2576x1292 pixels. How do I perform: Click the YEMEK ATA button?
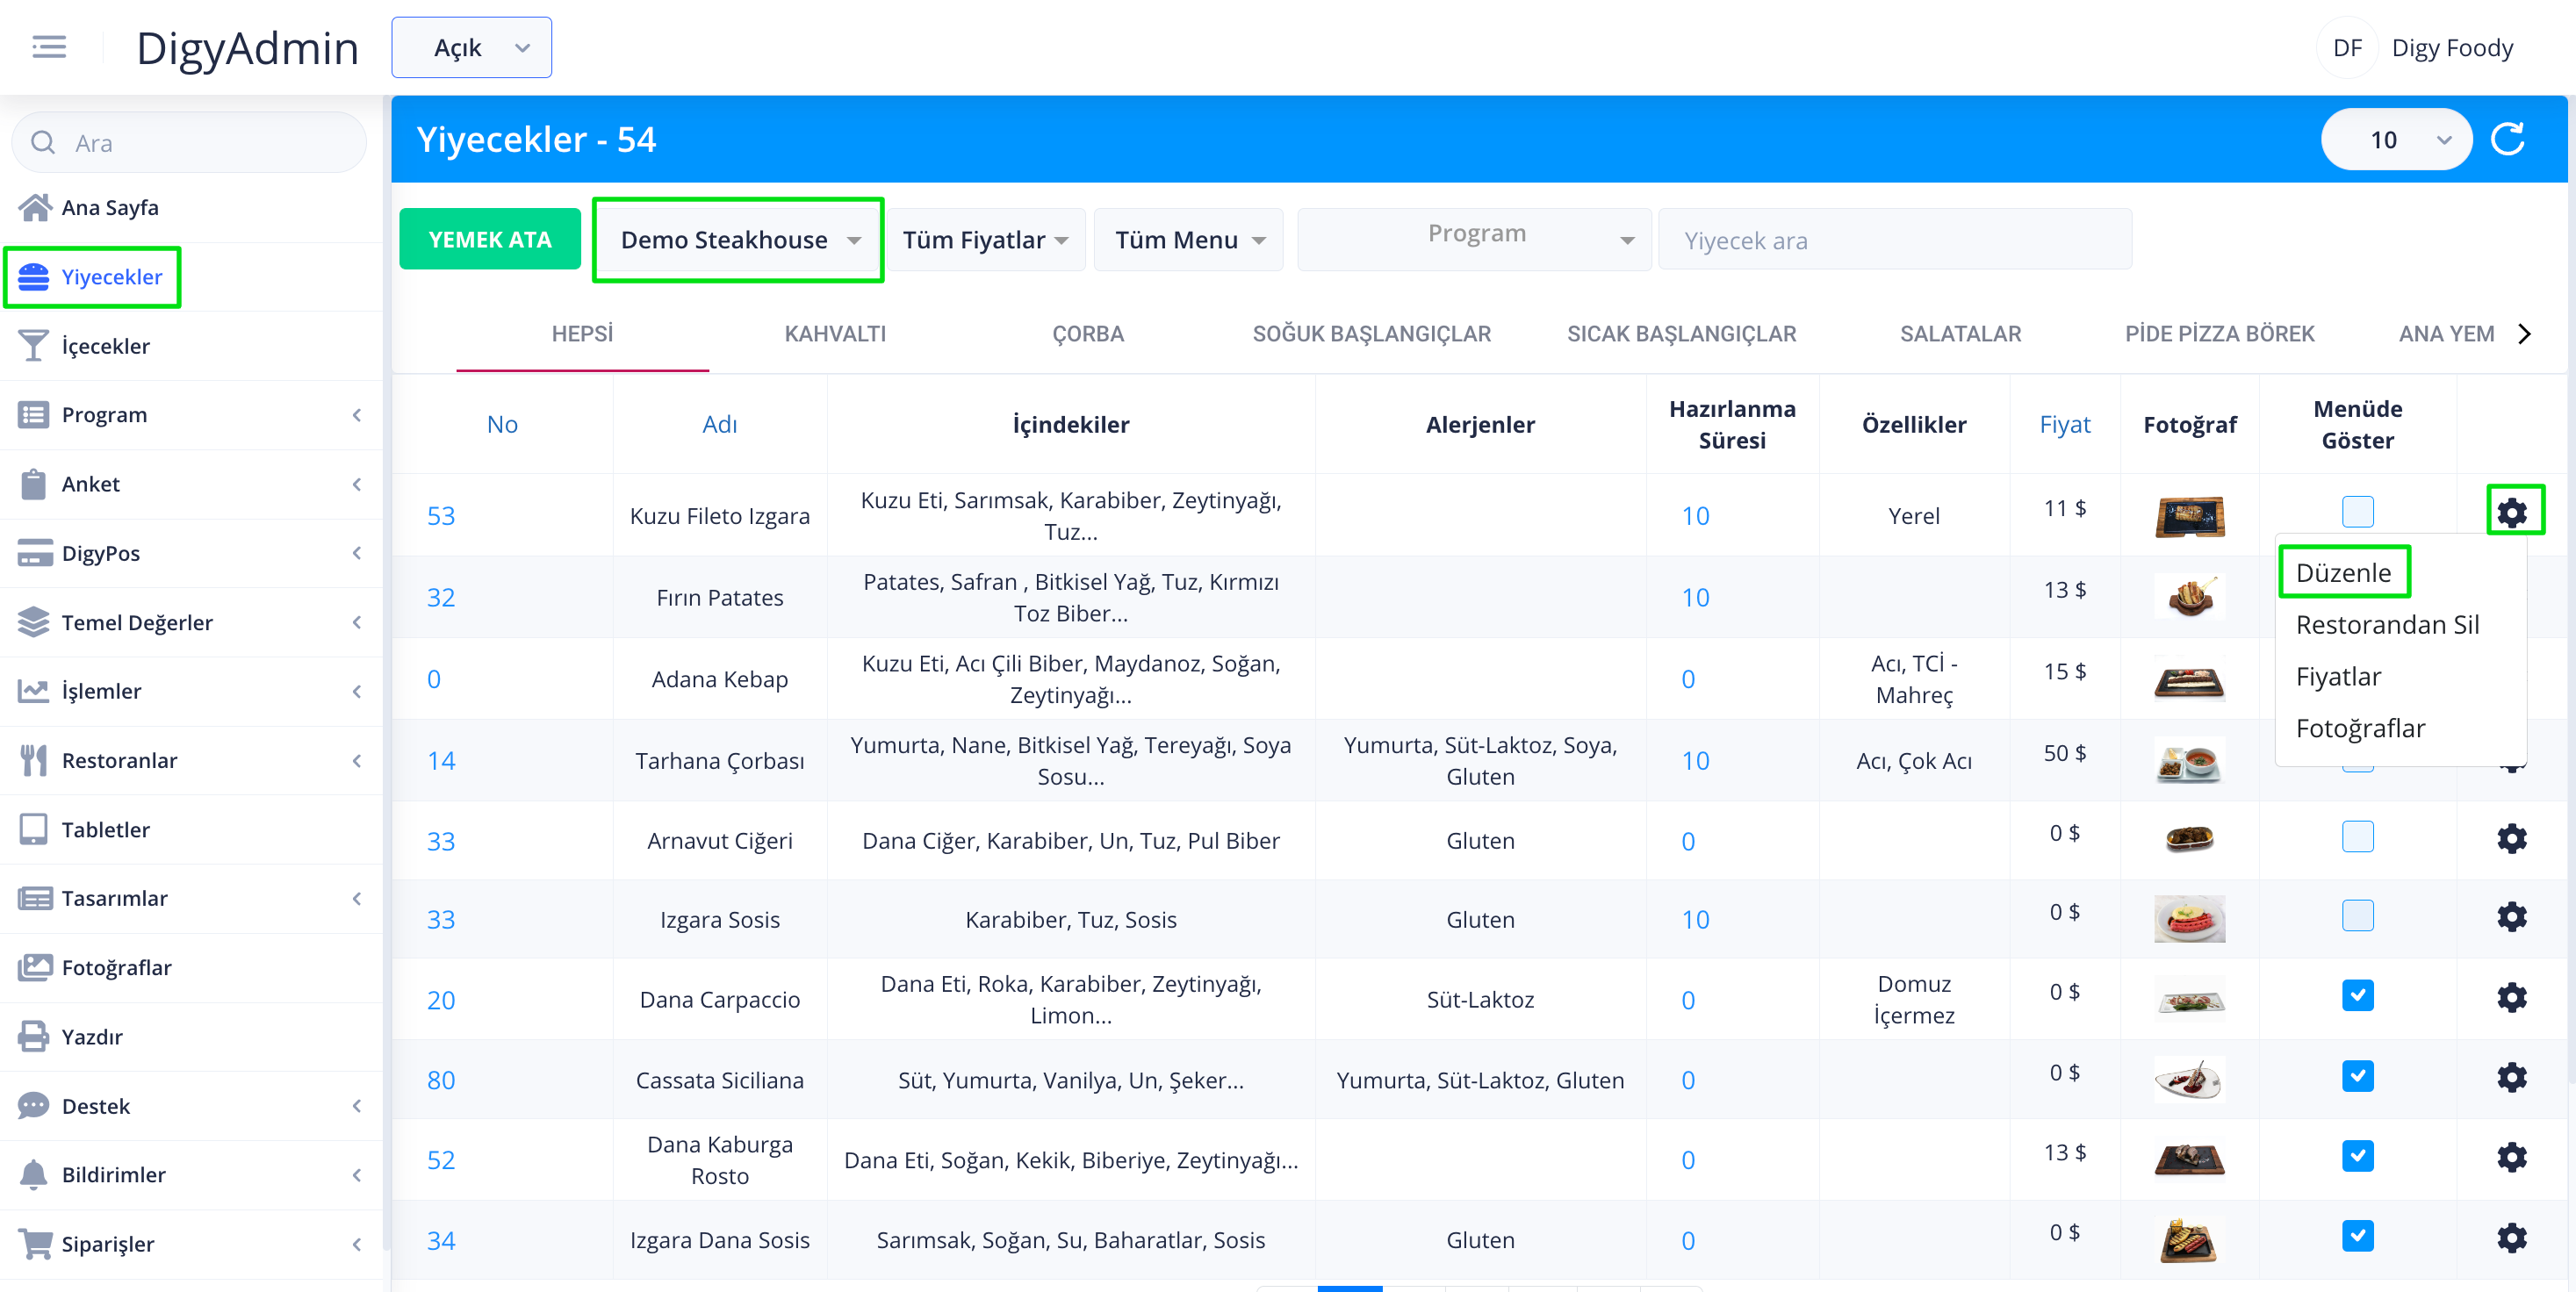coord(489,240)
